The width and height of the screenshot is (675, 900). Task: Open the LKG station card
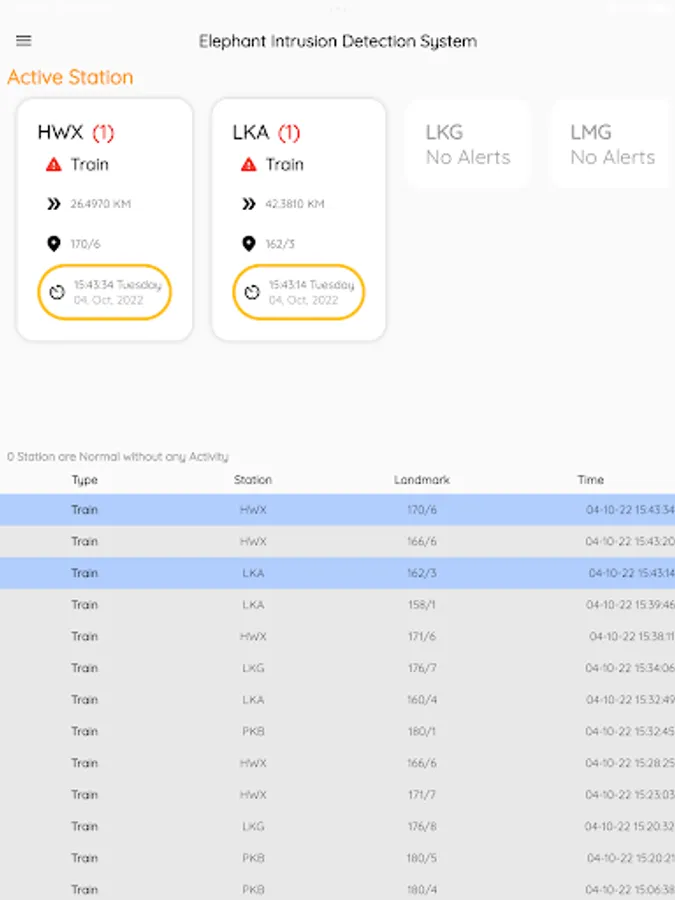click(x=468, y=144)
